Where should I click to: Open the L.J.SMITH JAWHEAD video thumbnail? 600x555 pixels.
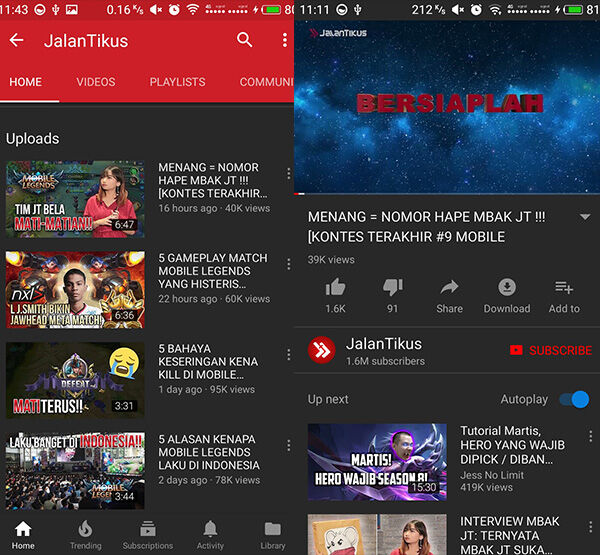coord(75,290)
